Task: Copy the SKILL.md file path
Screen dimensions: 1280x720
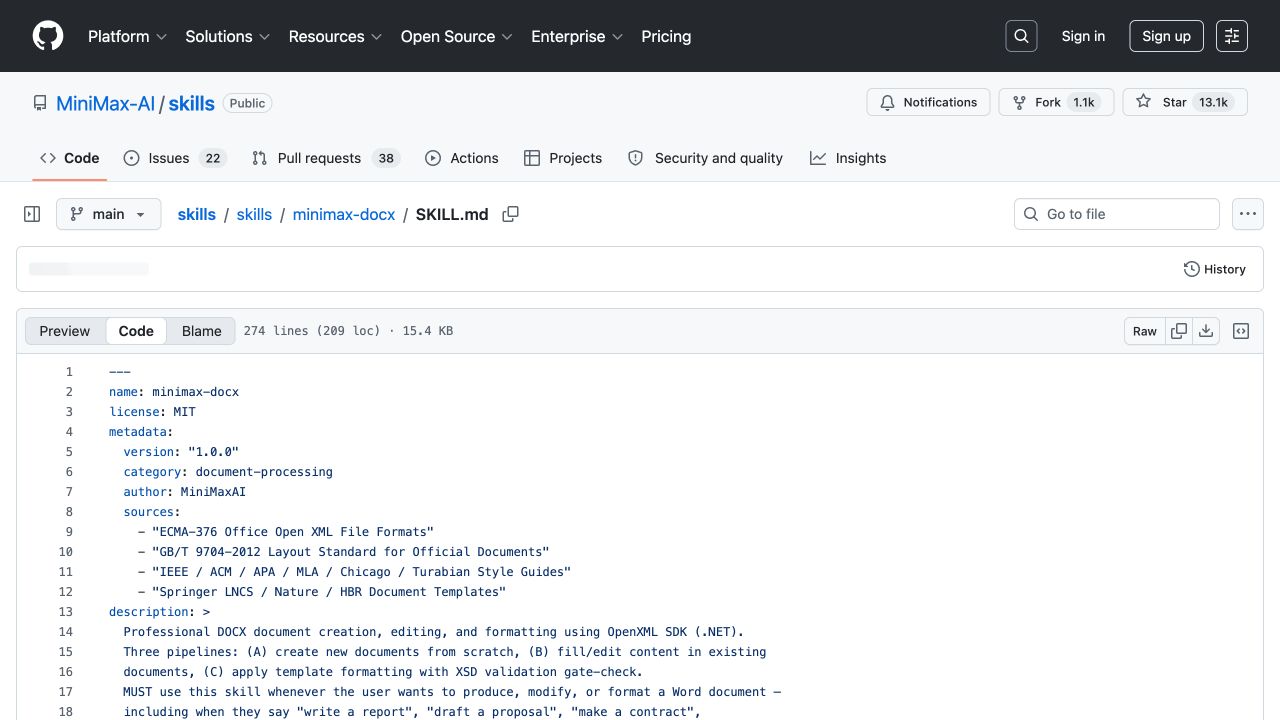Action: [x=510, y=214]
